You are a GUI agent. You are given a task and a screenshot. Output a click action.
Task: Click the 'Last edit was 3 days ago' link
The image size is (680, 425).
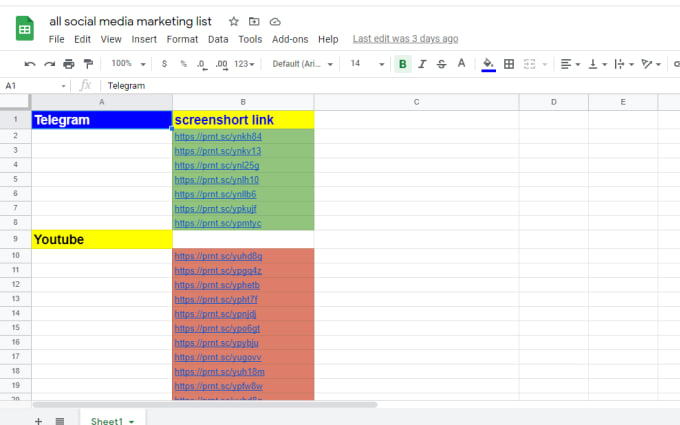[x=405, y=39]
